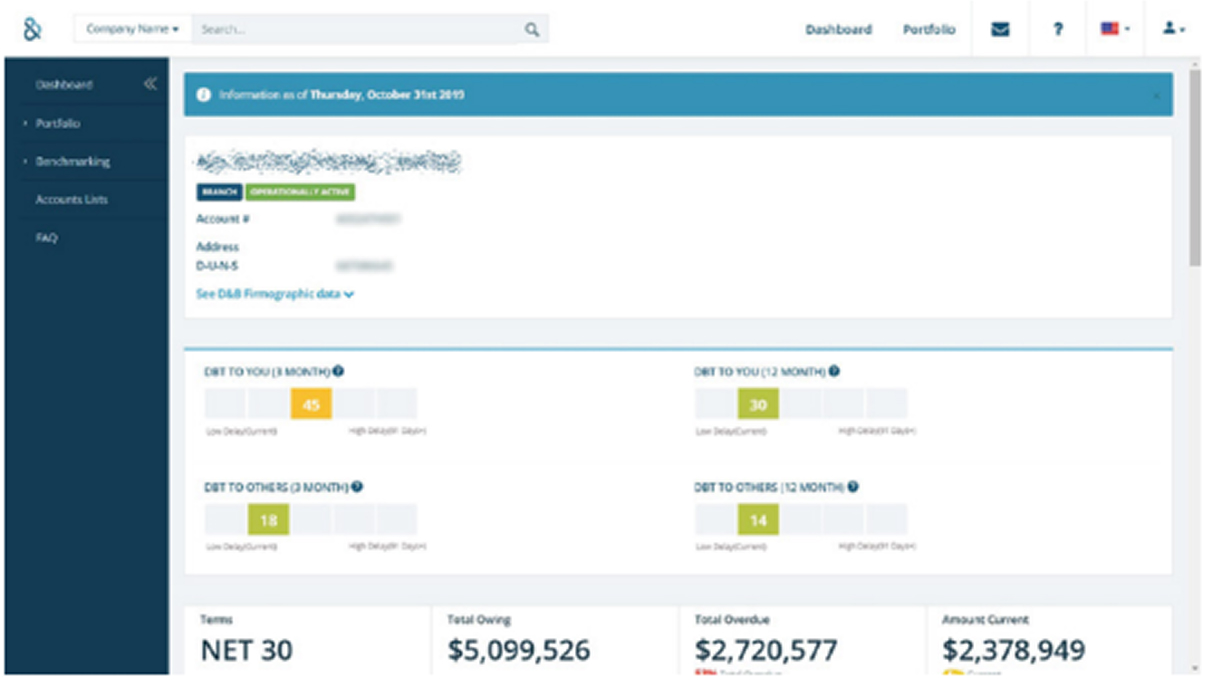This screenshot has height=682, width=1212.
Task: Click Portfolio link in top navigation
Action: click(x=928, y=30)
